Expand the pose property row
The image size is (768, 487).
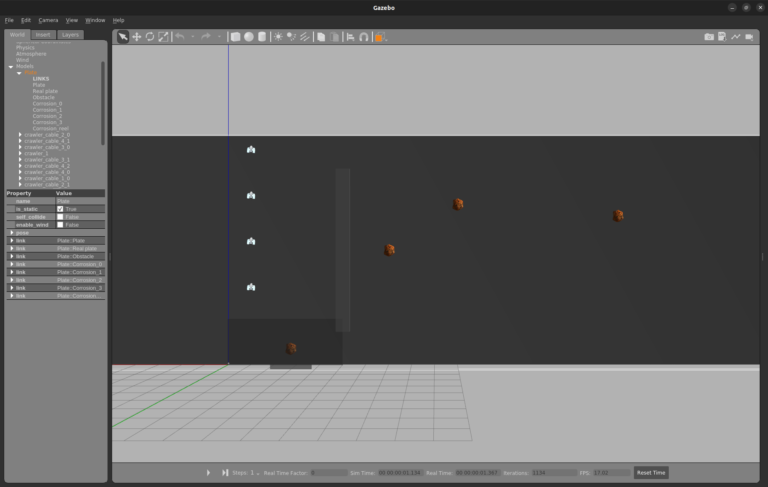[x=12, y=233]
